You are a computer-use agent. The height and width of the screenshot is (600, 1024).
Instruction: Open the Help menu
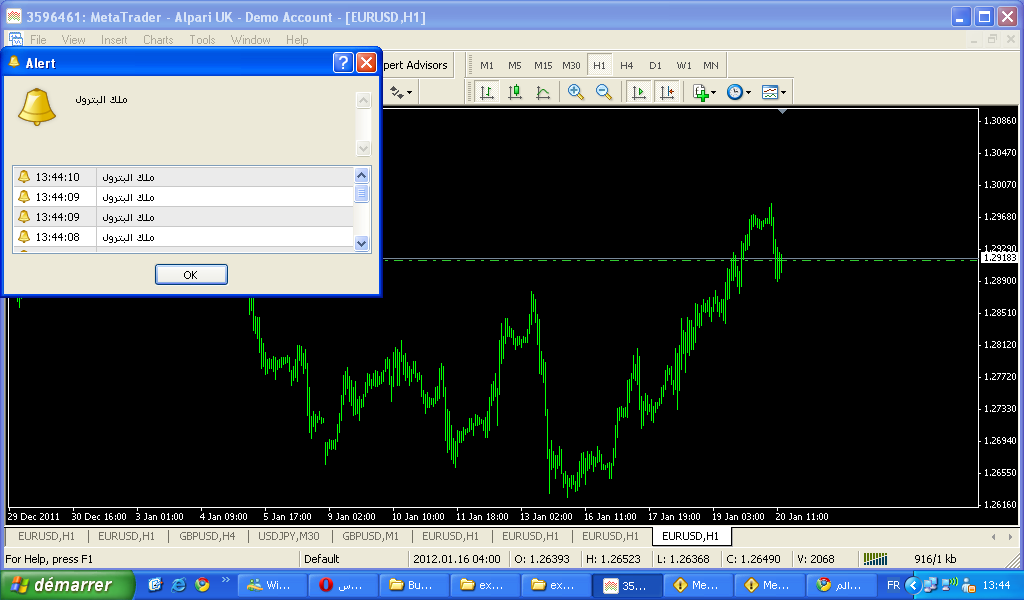297,40
